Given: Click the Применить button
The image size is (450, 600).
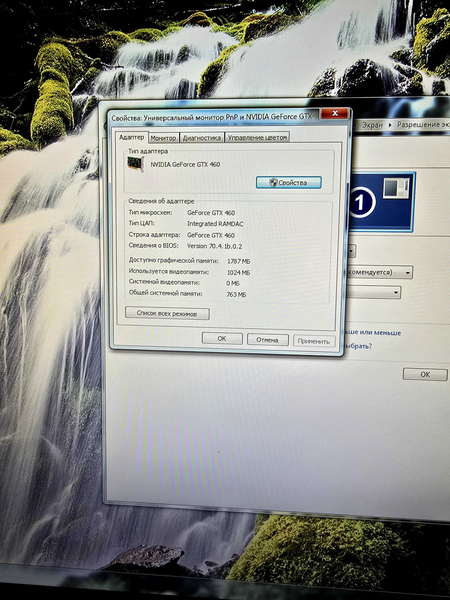Looking at the screenshot, I should [x=314, y=341].
